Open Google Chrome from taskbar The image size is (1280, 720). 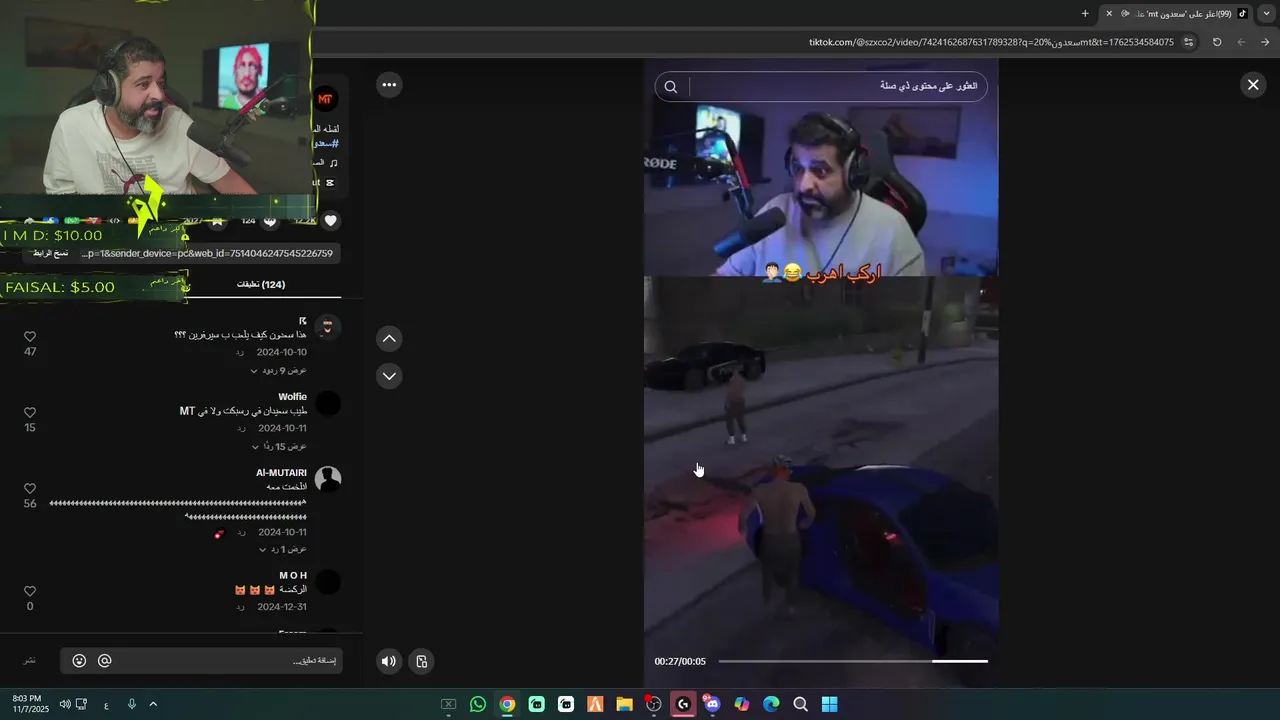[507, 704]
